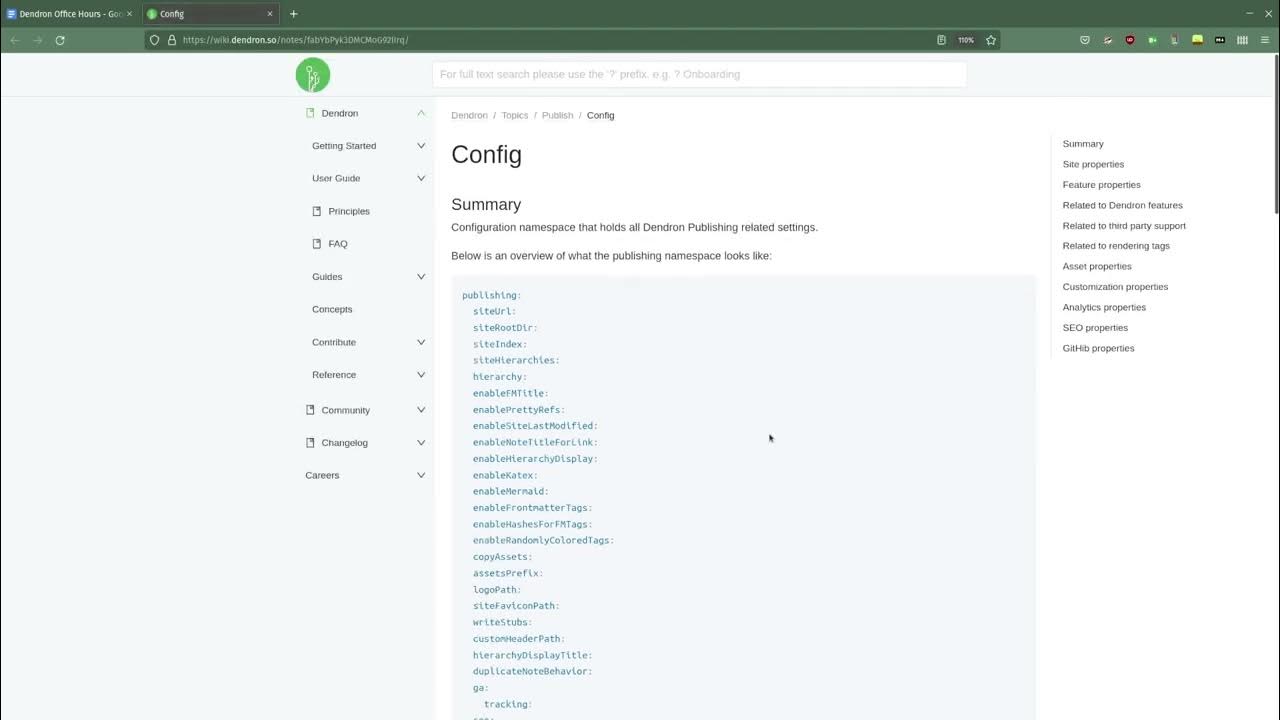This screenshot has height=720, width=1280.
Task: Click the page vertical scrollbar
Action: 1276,135
